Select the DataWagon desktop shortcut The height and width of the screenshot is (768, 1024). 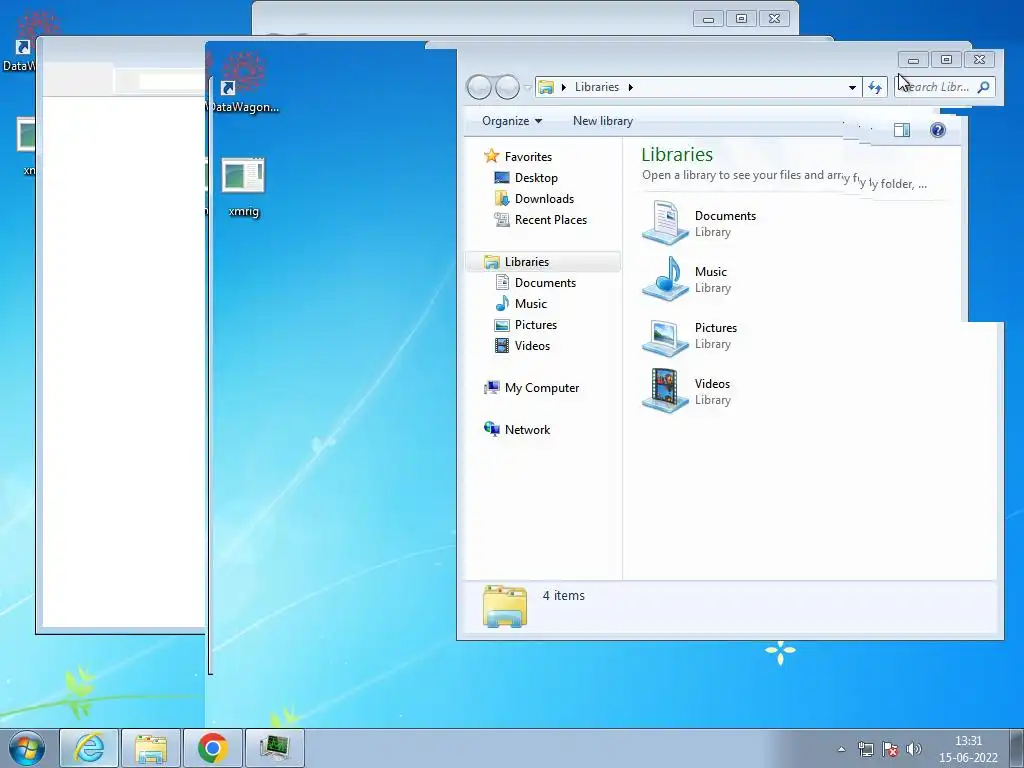(x=243, y=84)
